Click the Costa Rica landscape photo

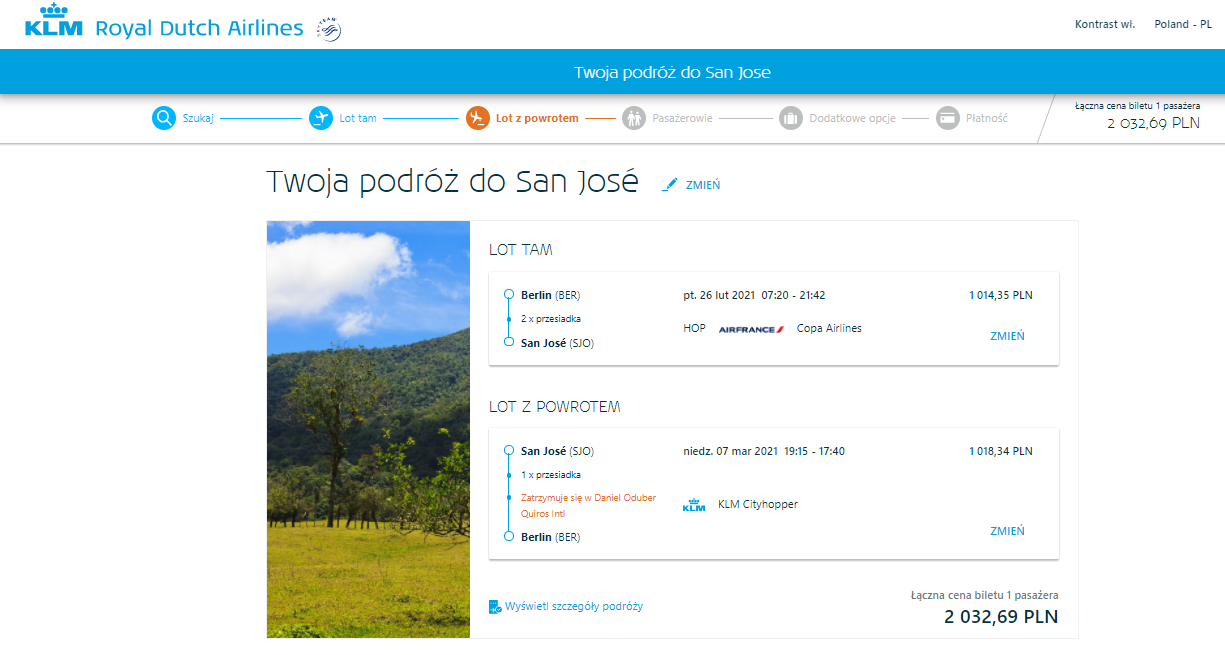point(368,429)
